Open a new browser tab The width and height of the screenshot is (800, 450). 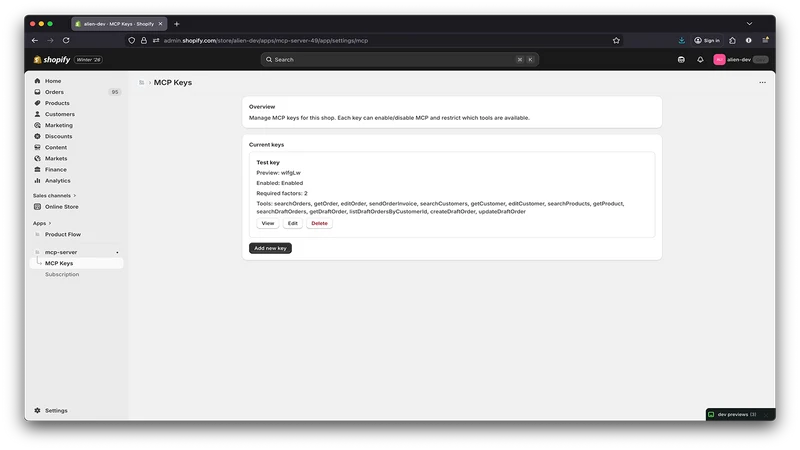[x=177, y=24]
